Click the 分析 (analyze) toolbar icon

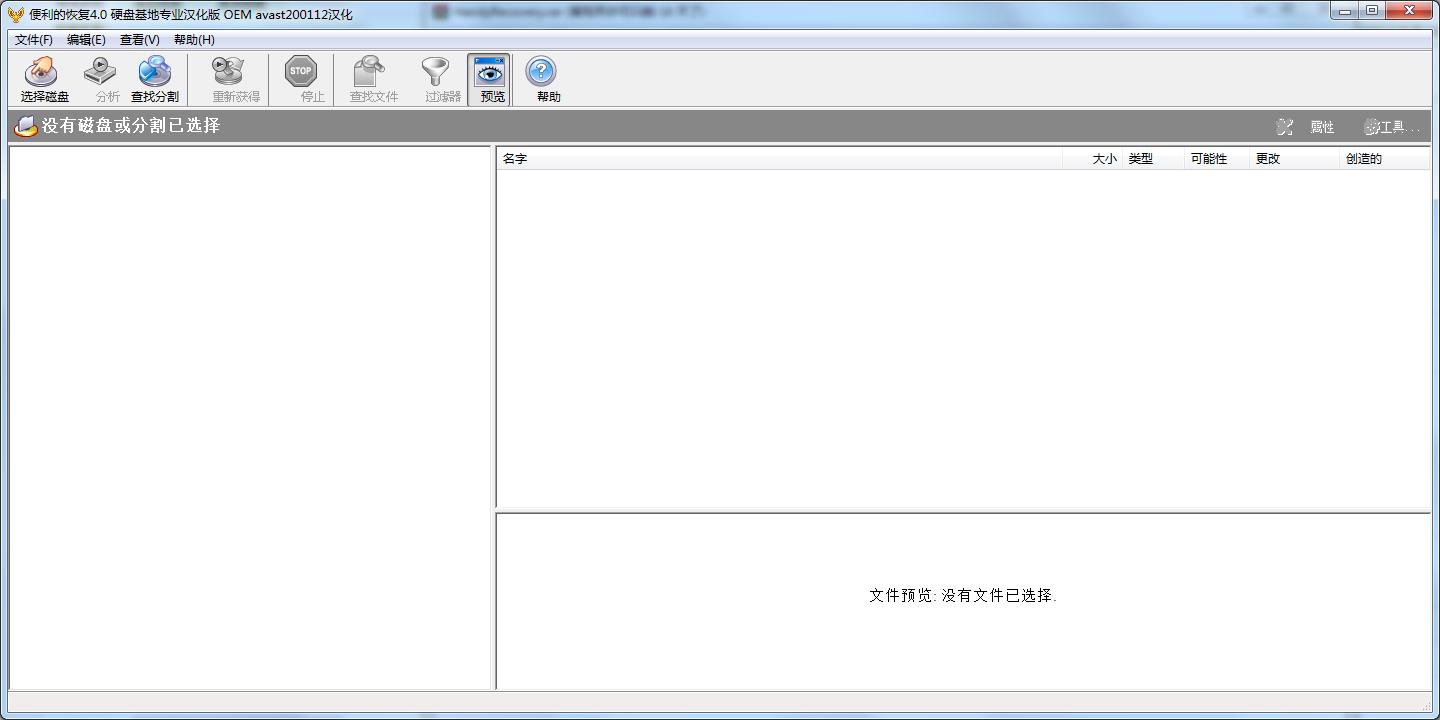[x=100, y=72]
